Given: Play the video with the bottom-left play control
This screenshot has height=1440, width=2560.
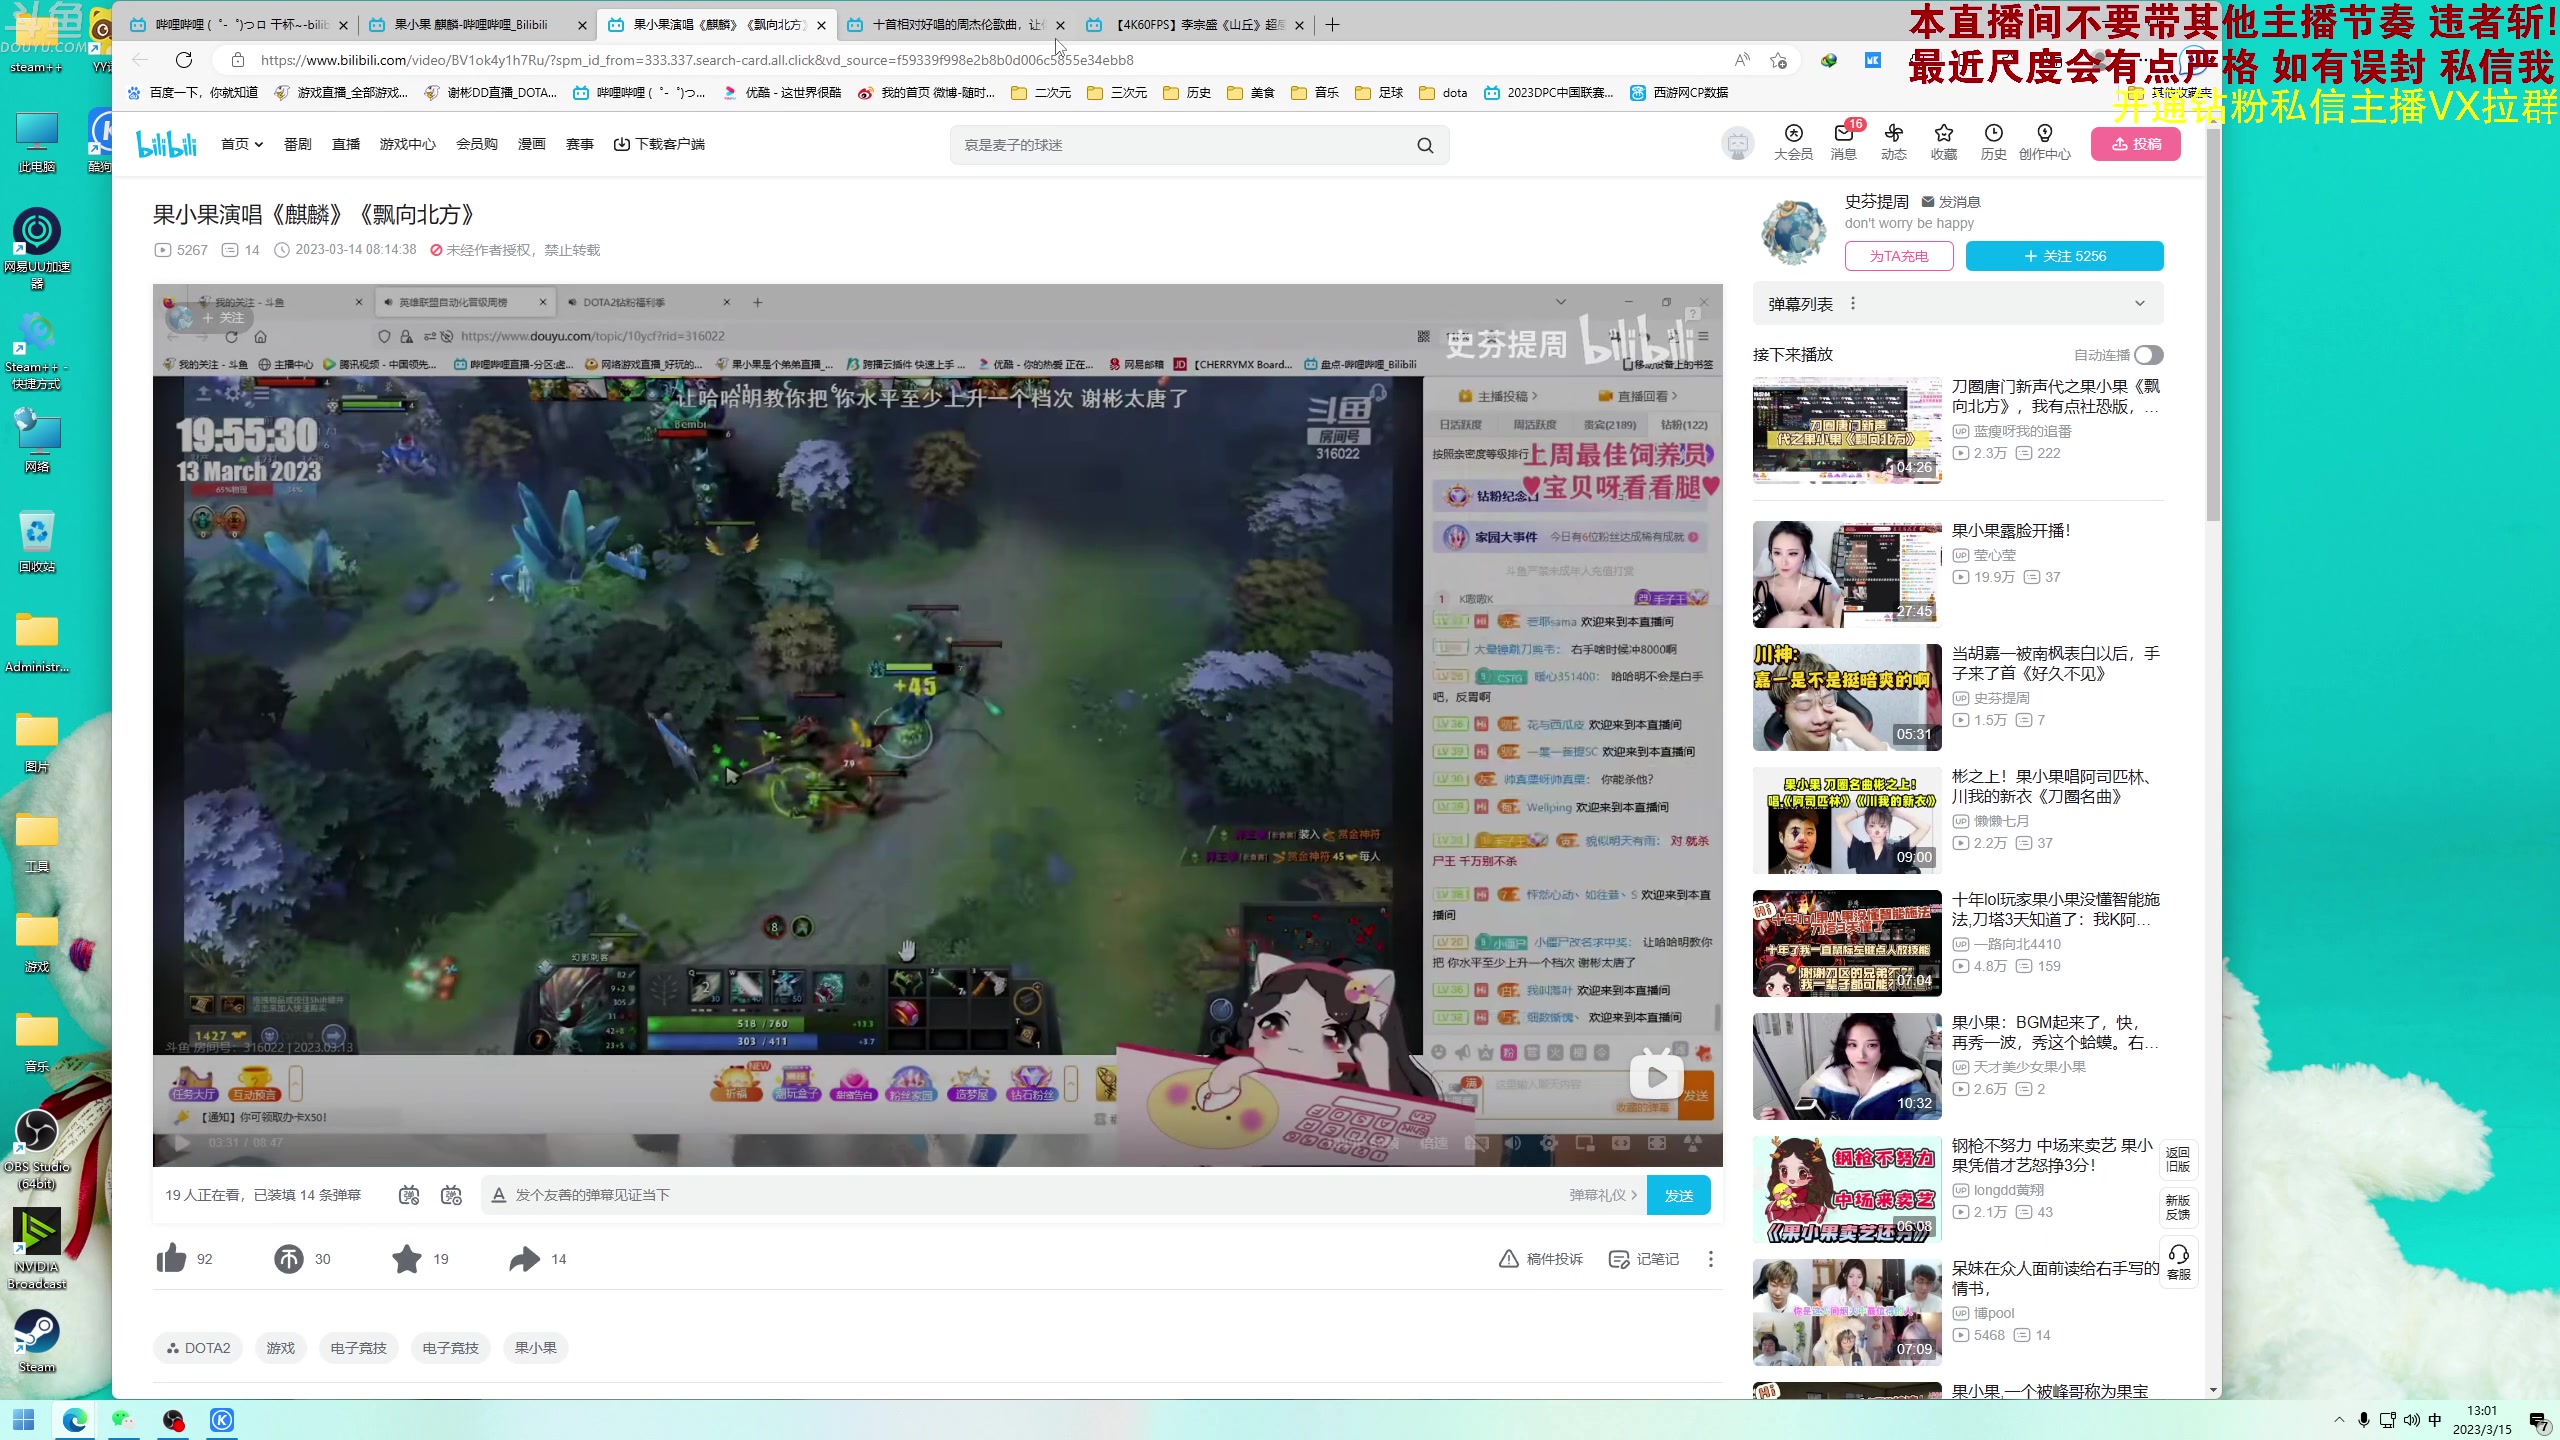Looking at the screenshot, I should pyautogui.click(x=181, y=1142).
